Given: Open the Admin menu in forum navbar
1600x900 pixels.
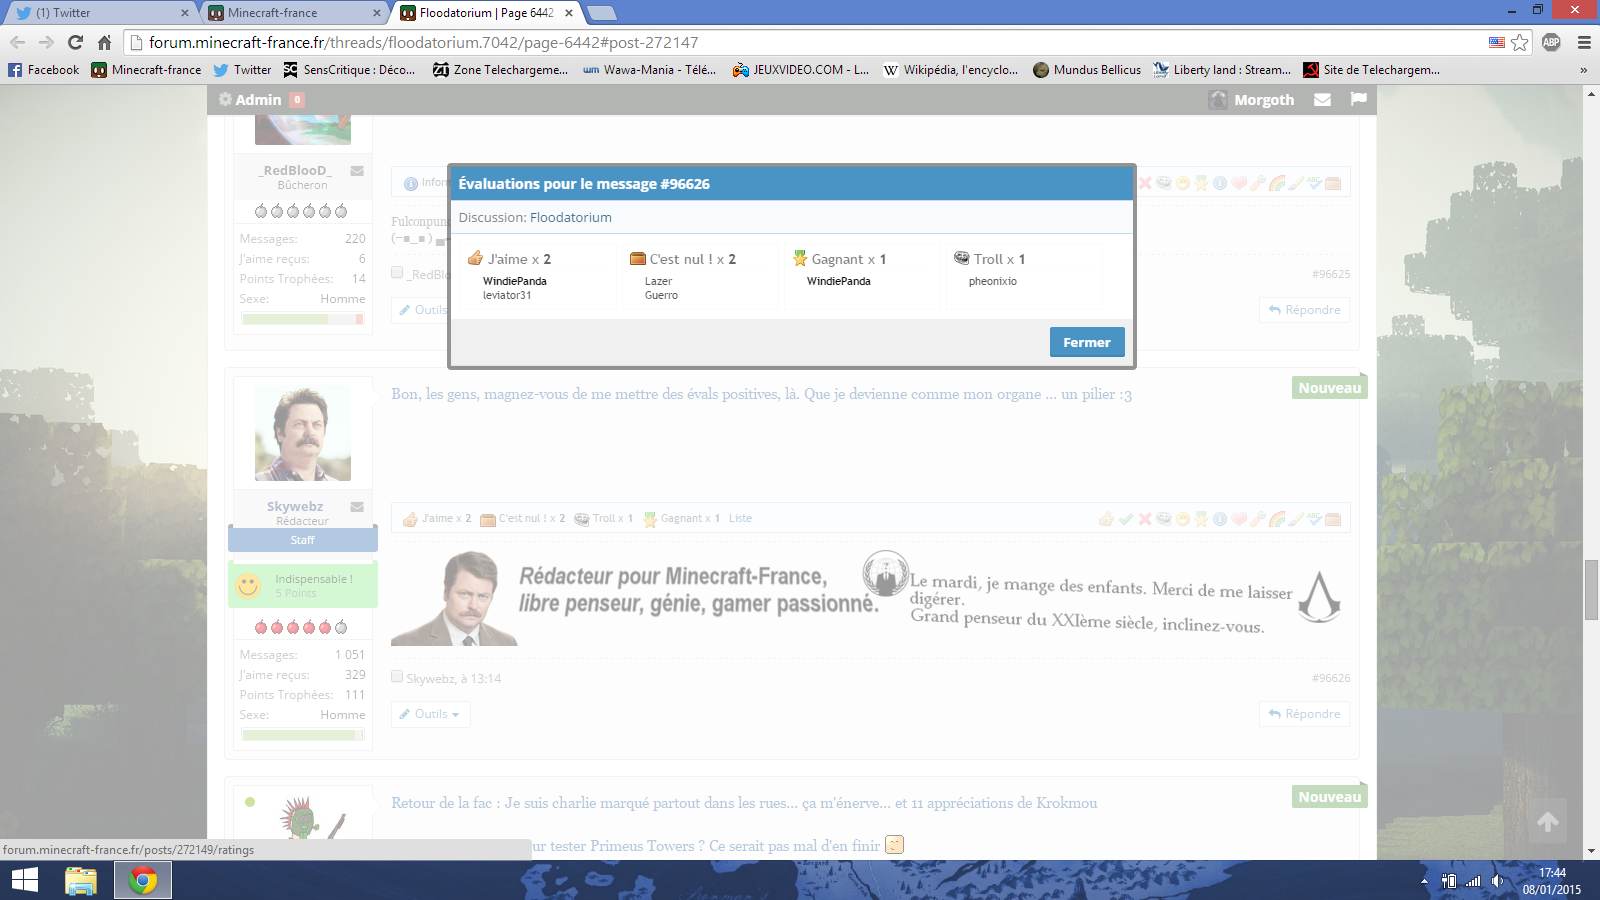Looking at the screenshot, I should (x=251, y=100).
